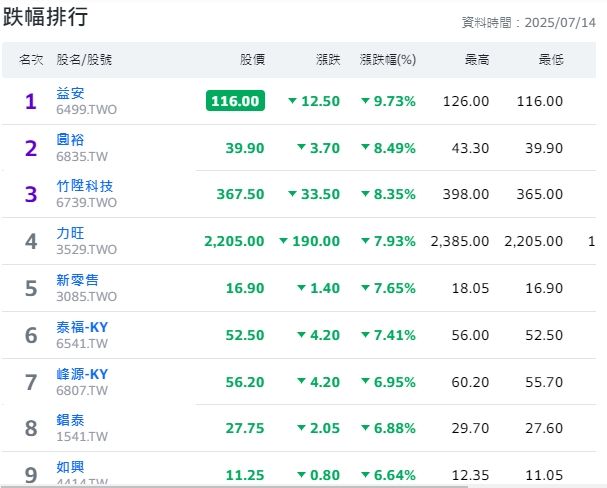
Task: Click stock code 1541.TW
Action: click(82, 437)
